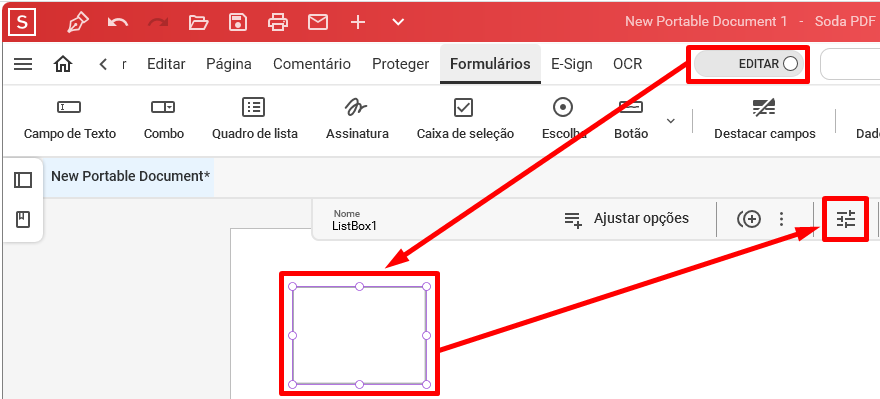Open the Comentário tab
Screen dimensions: 880x399
coord(312,64)
